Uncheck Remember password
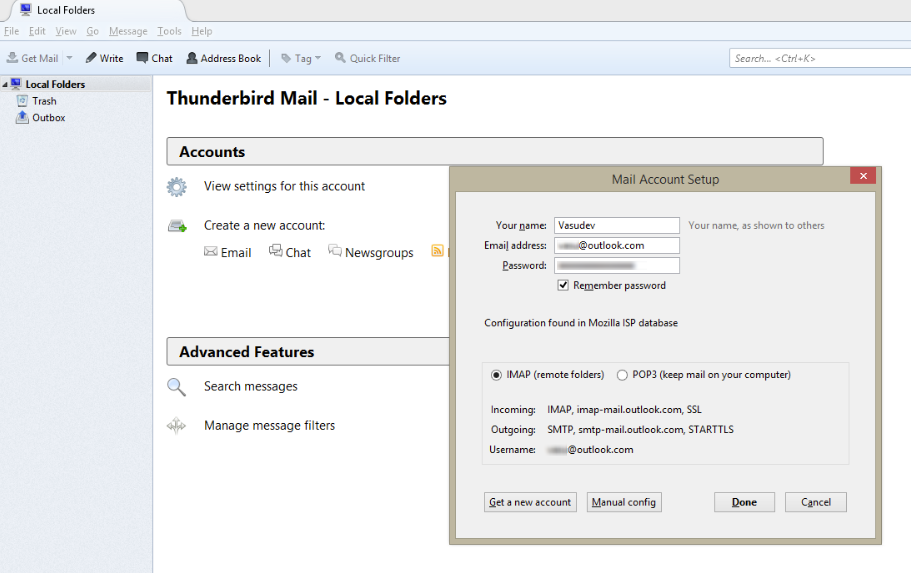The image size is (911, 573). (x=562, y=285)
